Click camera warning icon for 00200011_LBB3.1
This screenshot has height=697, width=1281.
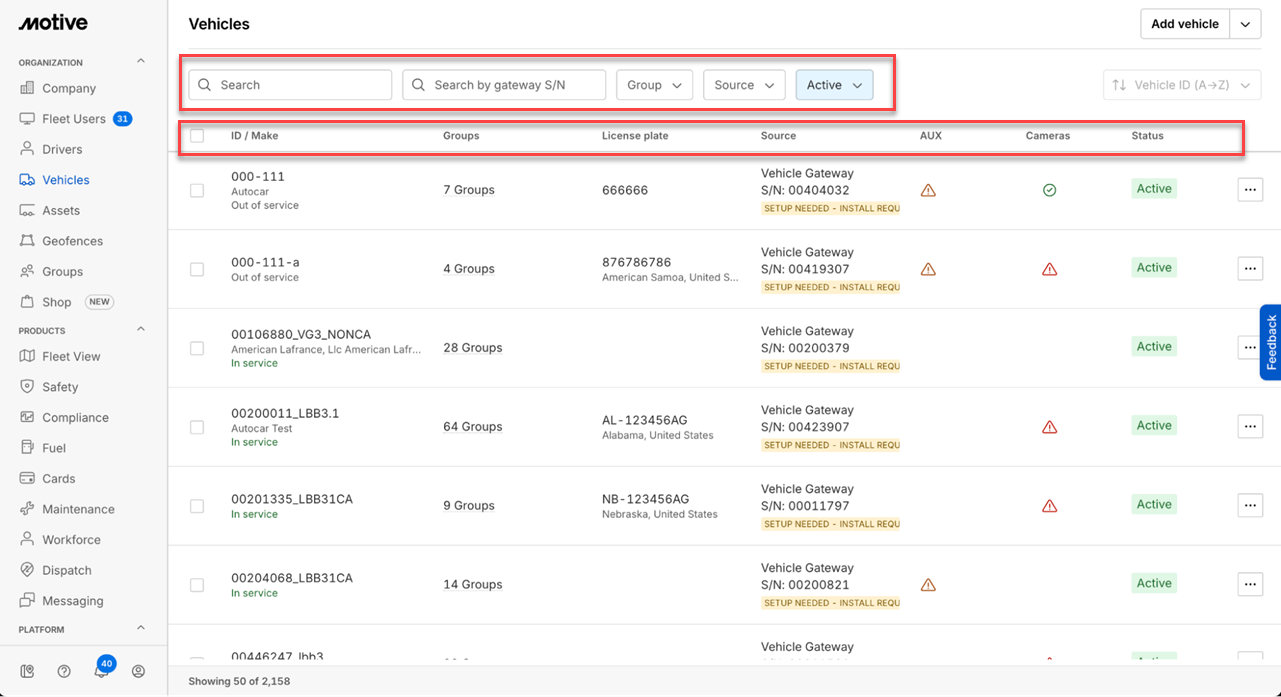coord(1049,427)
